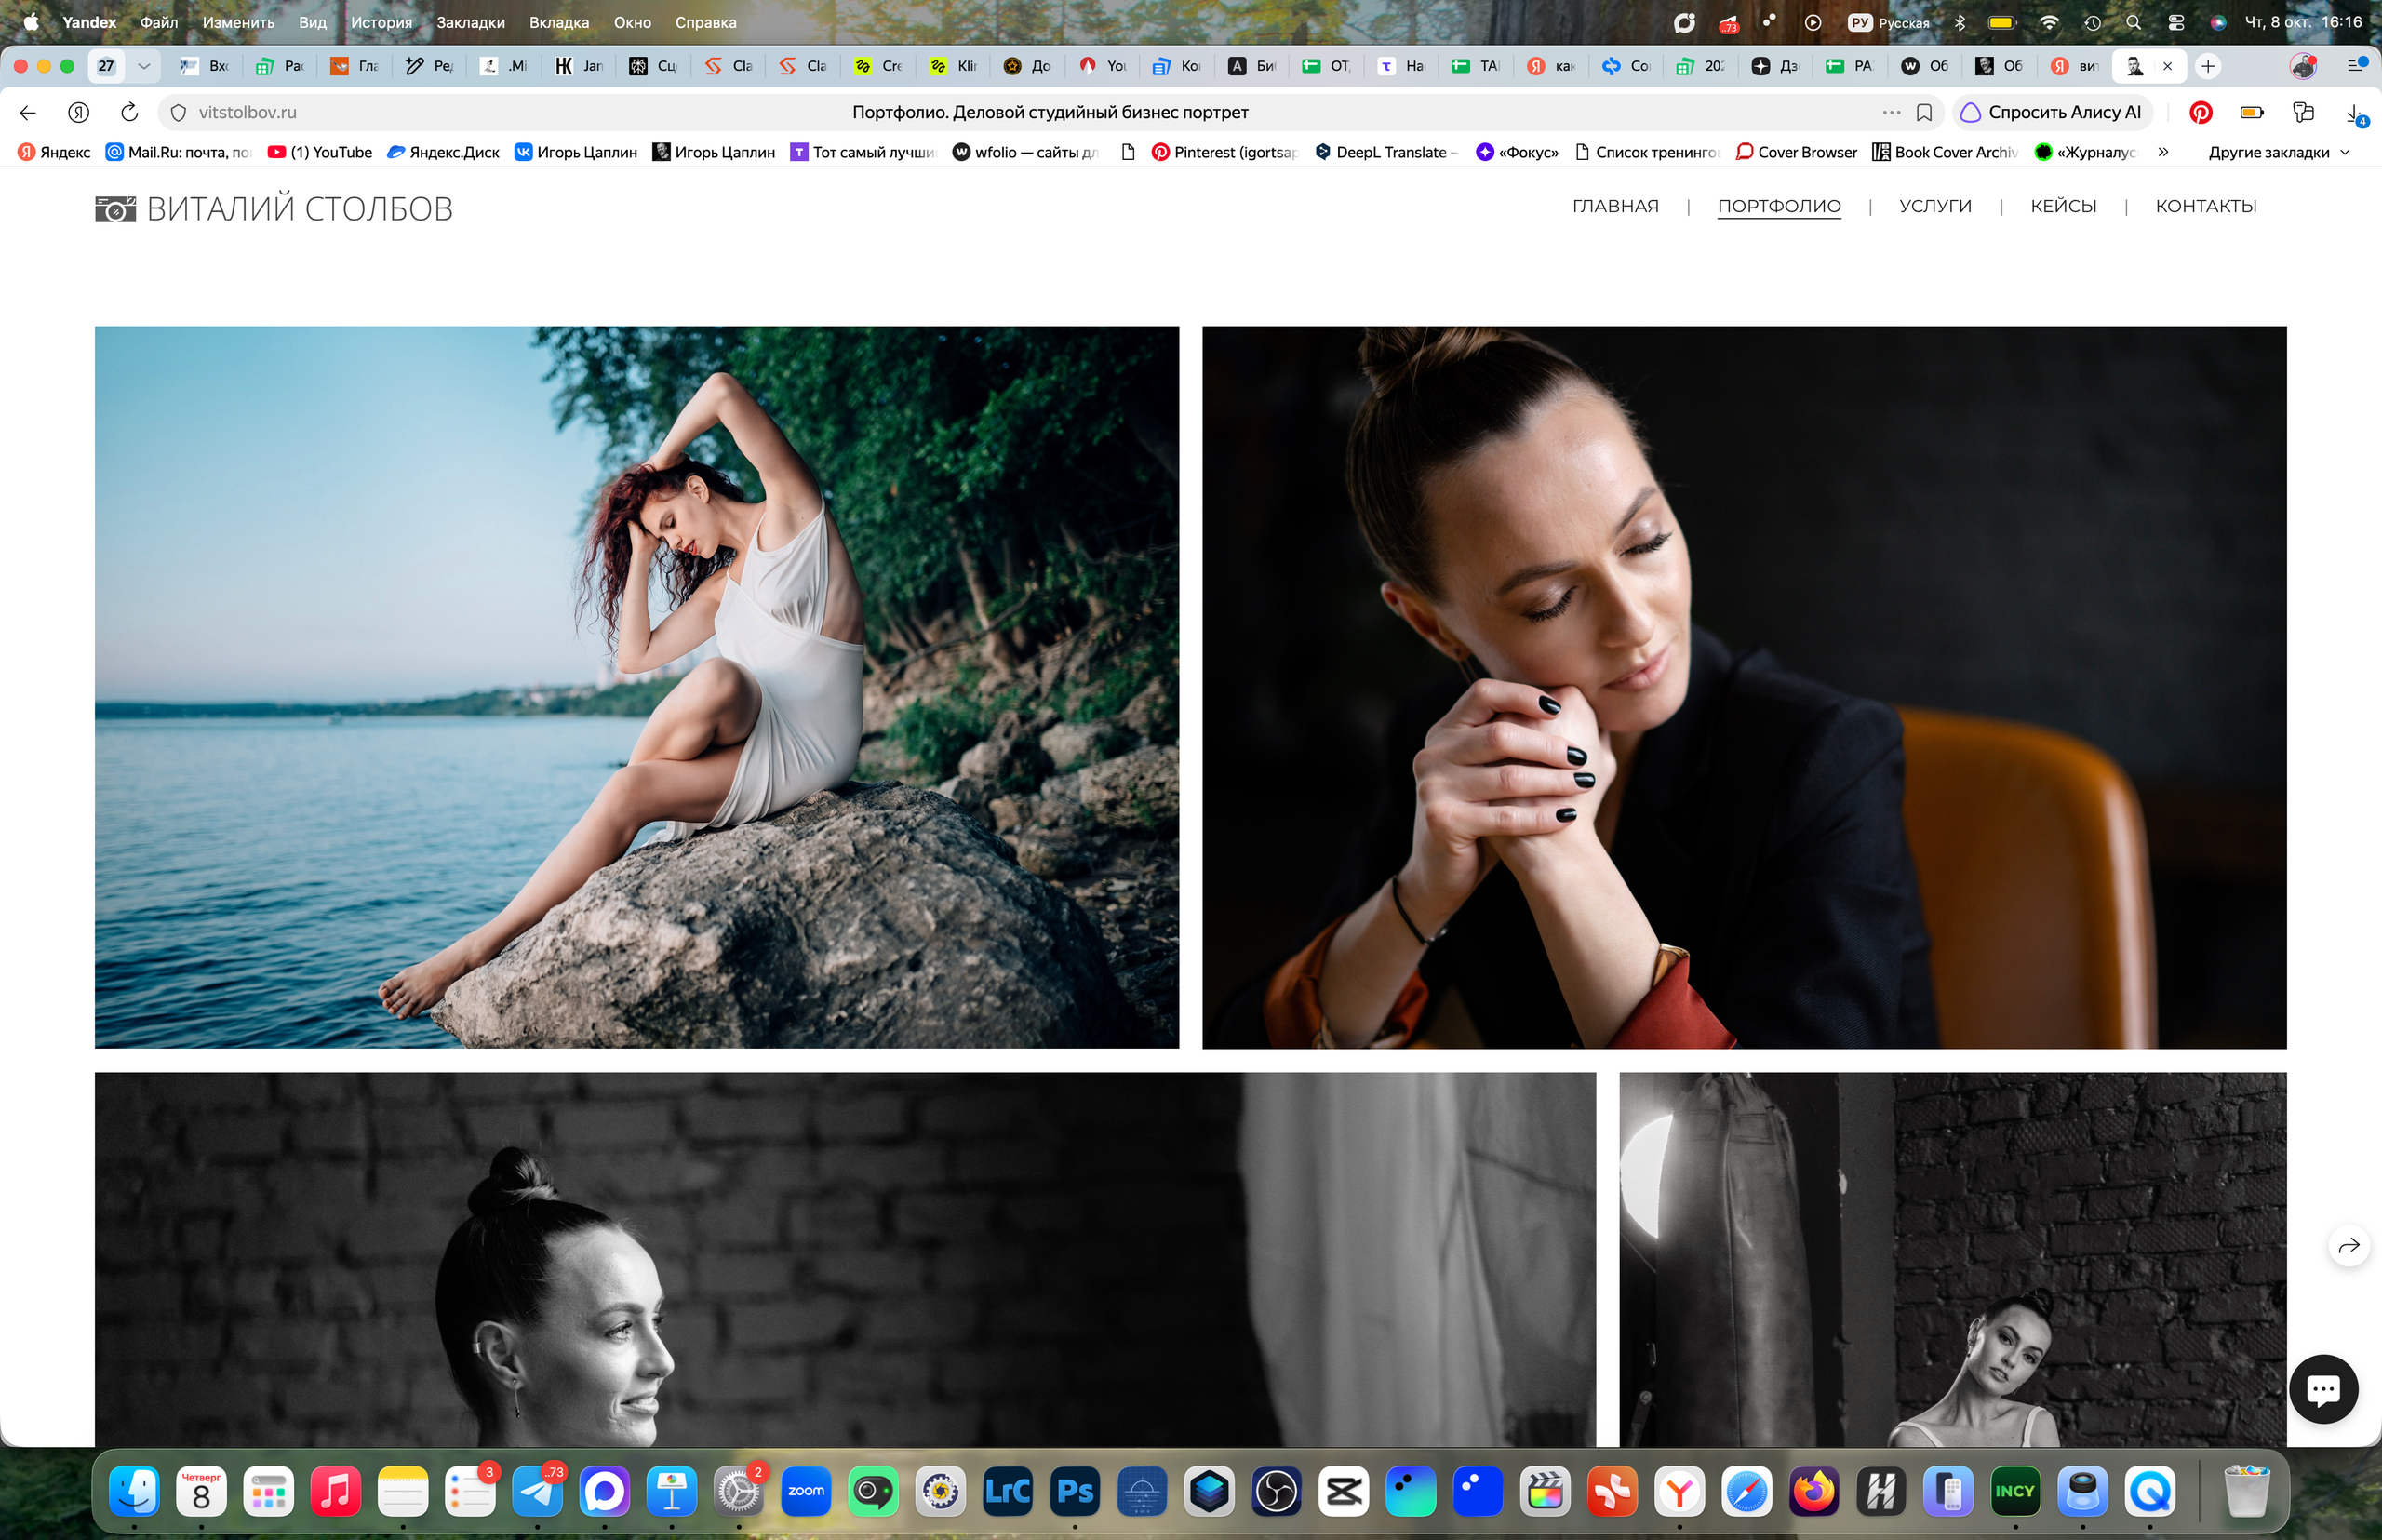Open the УСЛУГИ section
Image resolution: width=2382 pixels, height=1540 pixels.
click(1935, 206)
